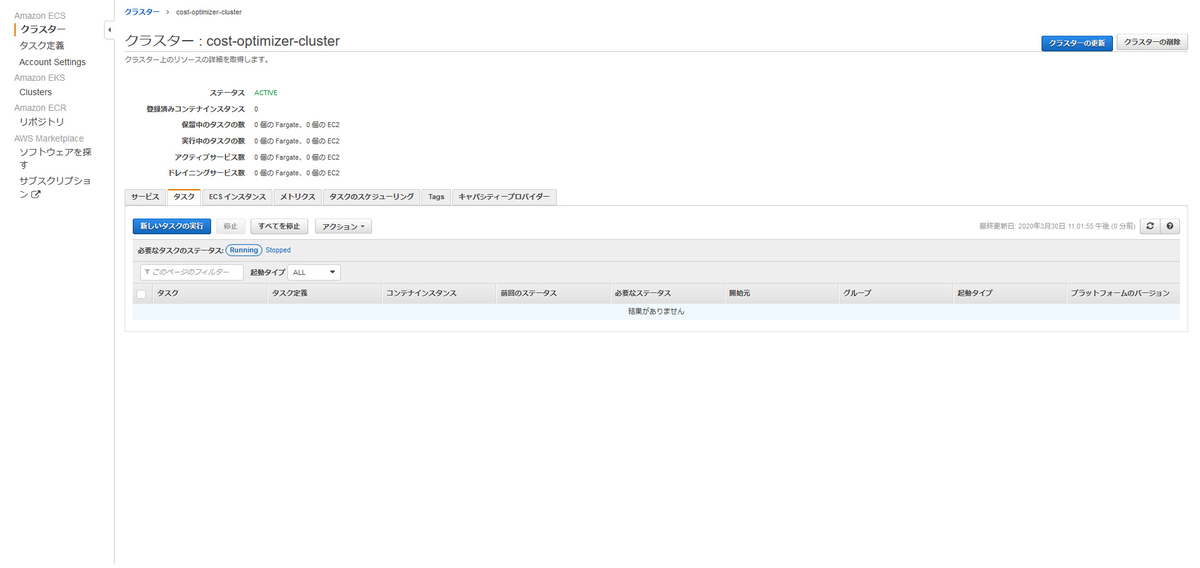
Task: Open the ECS インスタンス tab
Action: [x=237, y=197]
